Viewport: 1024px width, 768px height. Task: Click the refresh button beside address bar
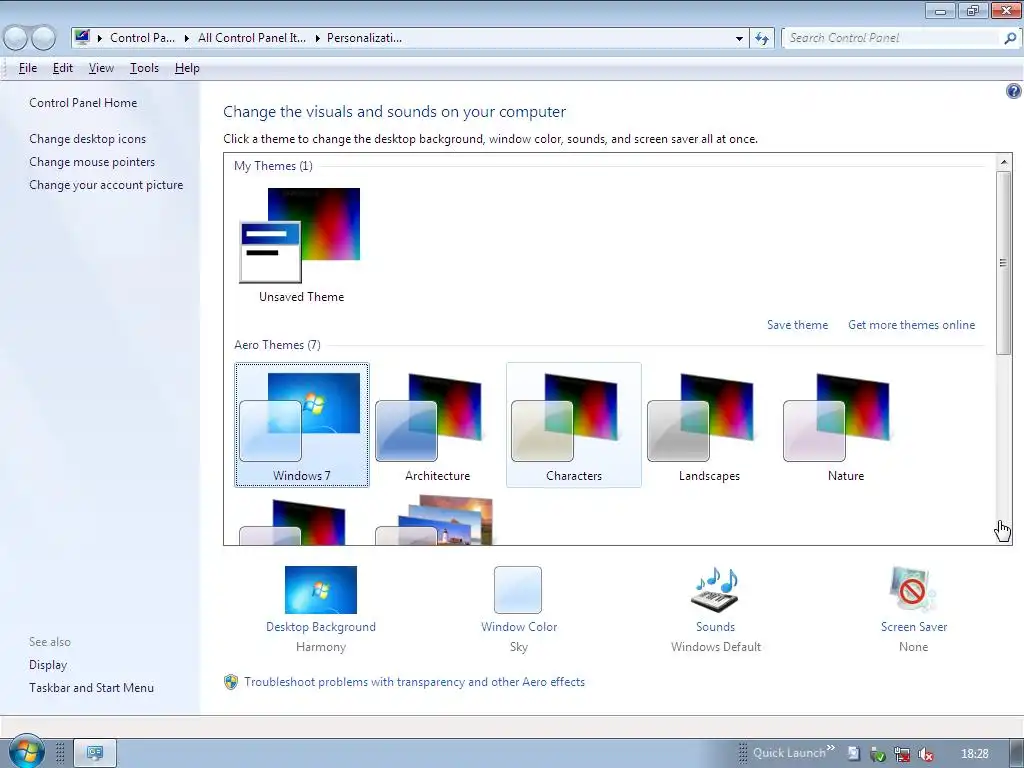point(762,39)
